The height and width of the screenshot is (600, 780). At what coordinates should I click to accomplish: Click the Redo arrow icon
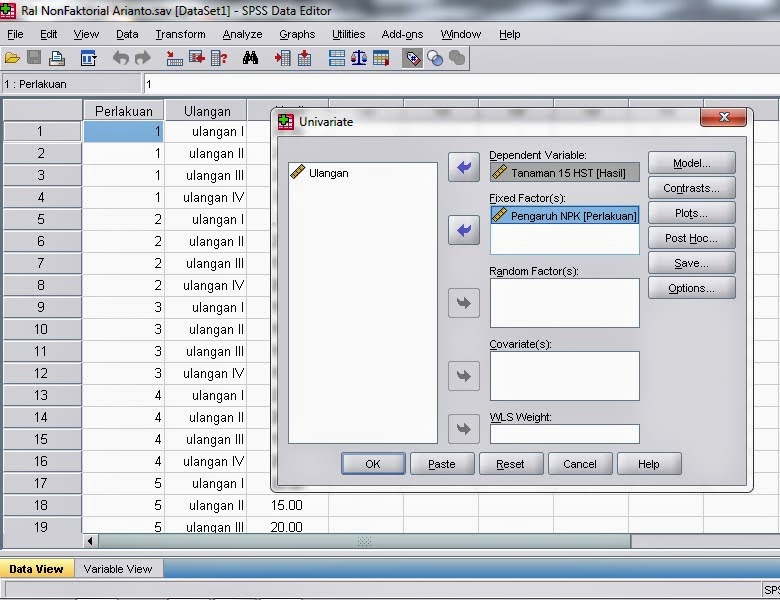[143, 58]
